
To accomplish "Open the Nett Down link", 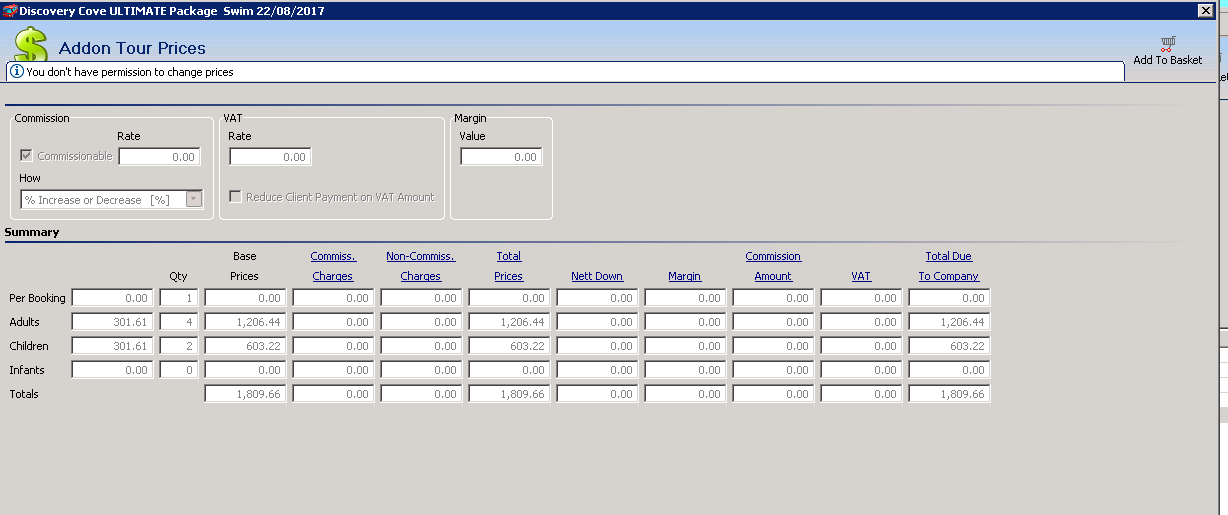I will [597, 276].
